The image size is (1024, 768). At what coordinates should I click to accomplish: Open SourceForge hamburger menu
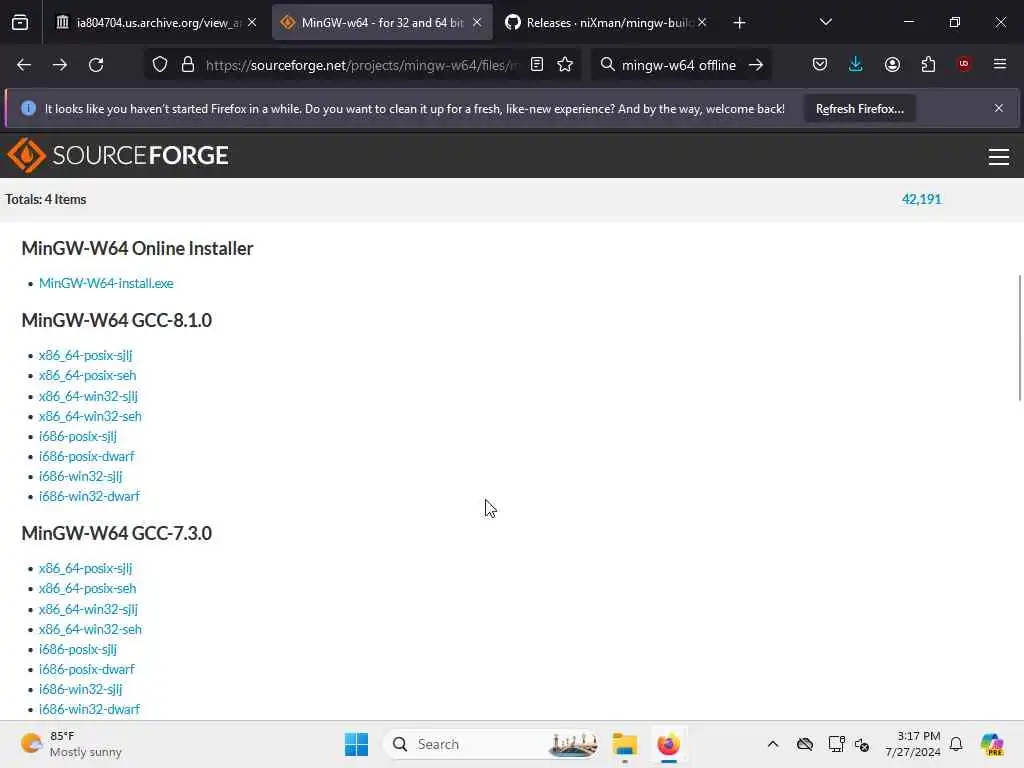coord(999,157)
